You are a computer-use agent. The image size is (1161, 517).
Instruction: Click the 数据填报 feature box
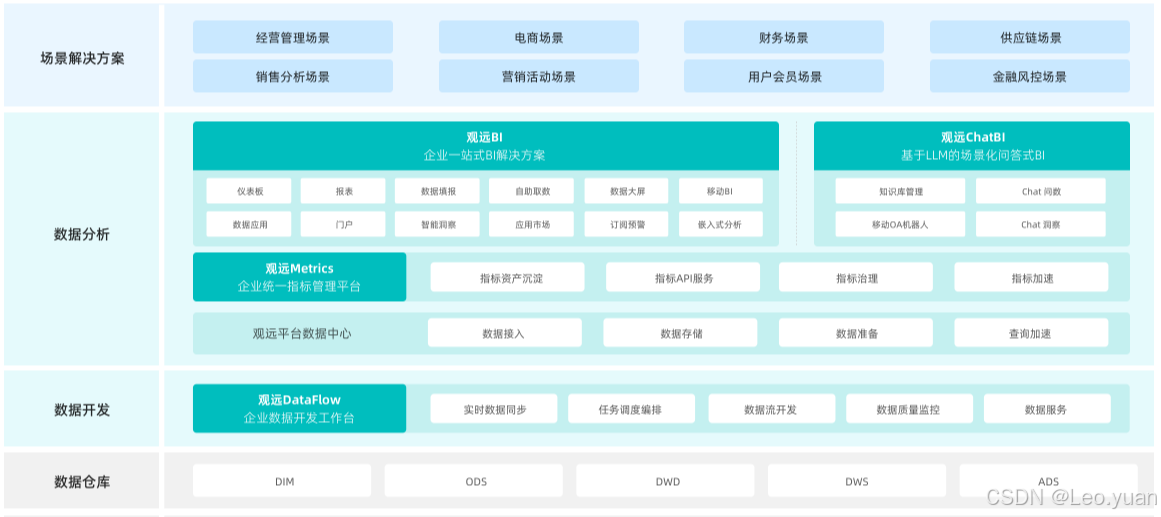coord(438,191)
